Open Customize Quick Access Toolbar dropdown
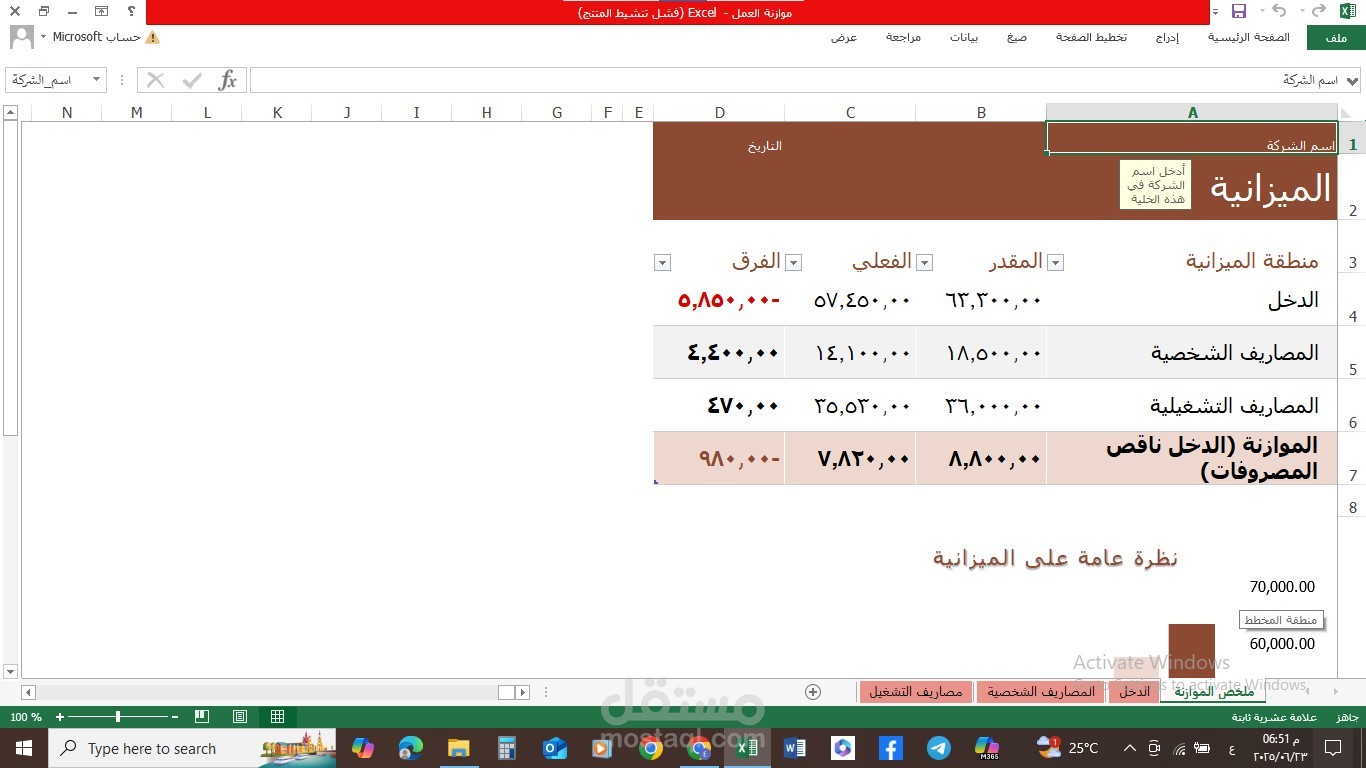This screenshot has width=1366, height=768. click(x=1215, y=11)
